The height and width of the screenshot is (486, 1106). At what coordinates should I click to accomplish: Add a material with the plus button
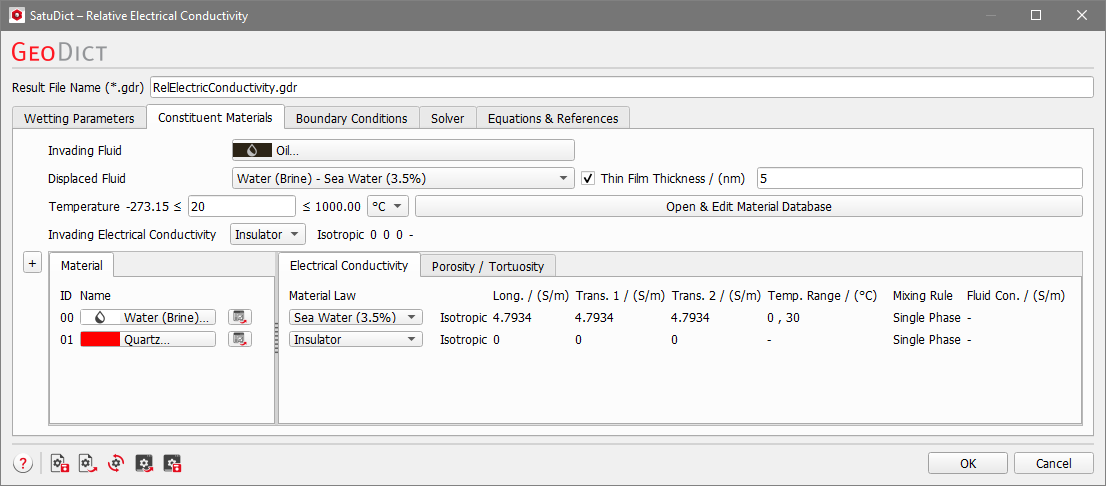(32, 262)
